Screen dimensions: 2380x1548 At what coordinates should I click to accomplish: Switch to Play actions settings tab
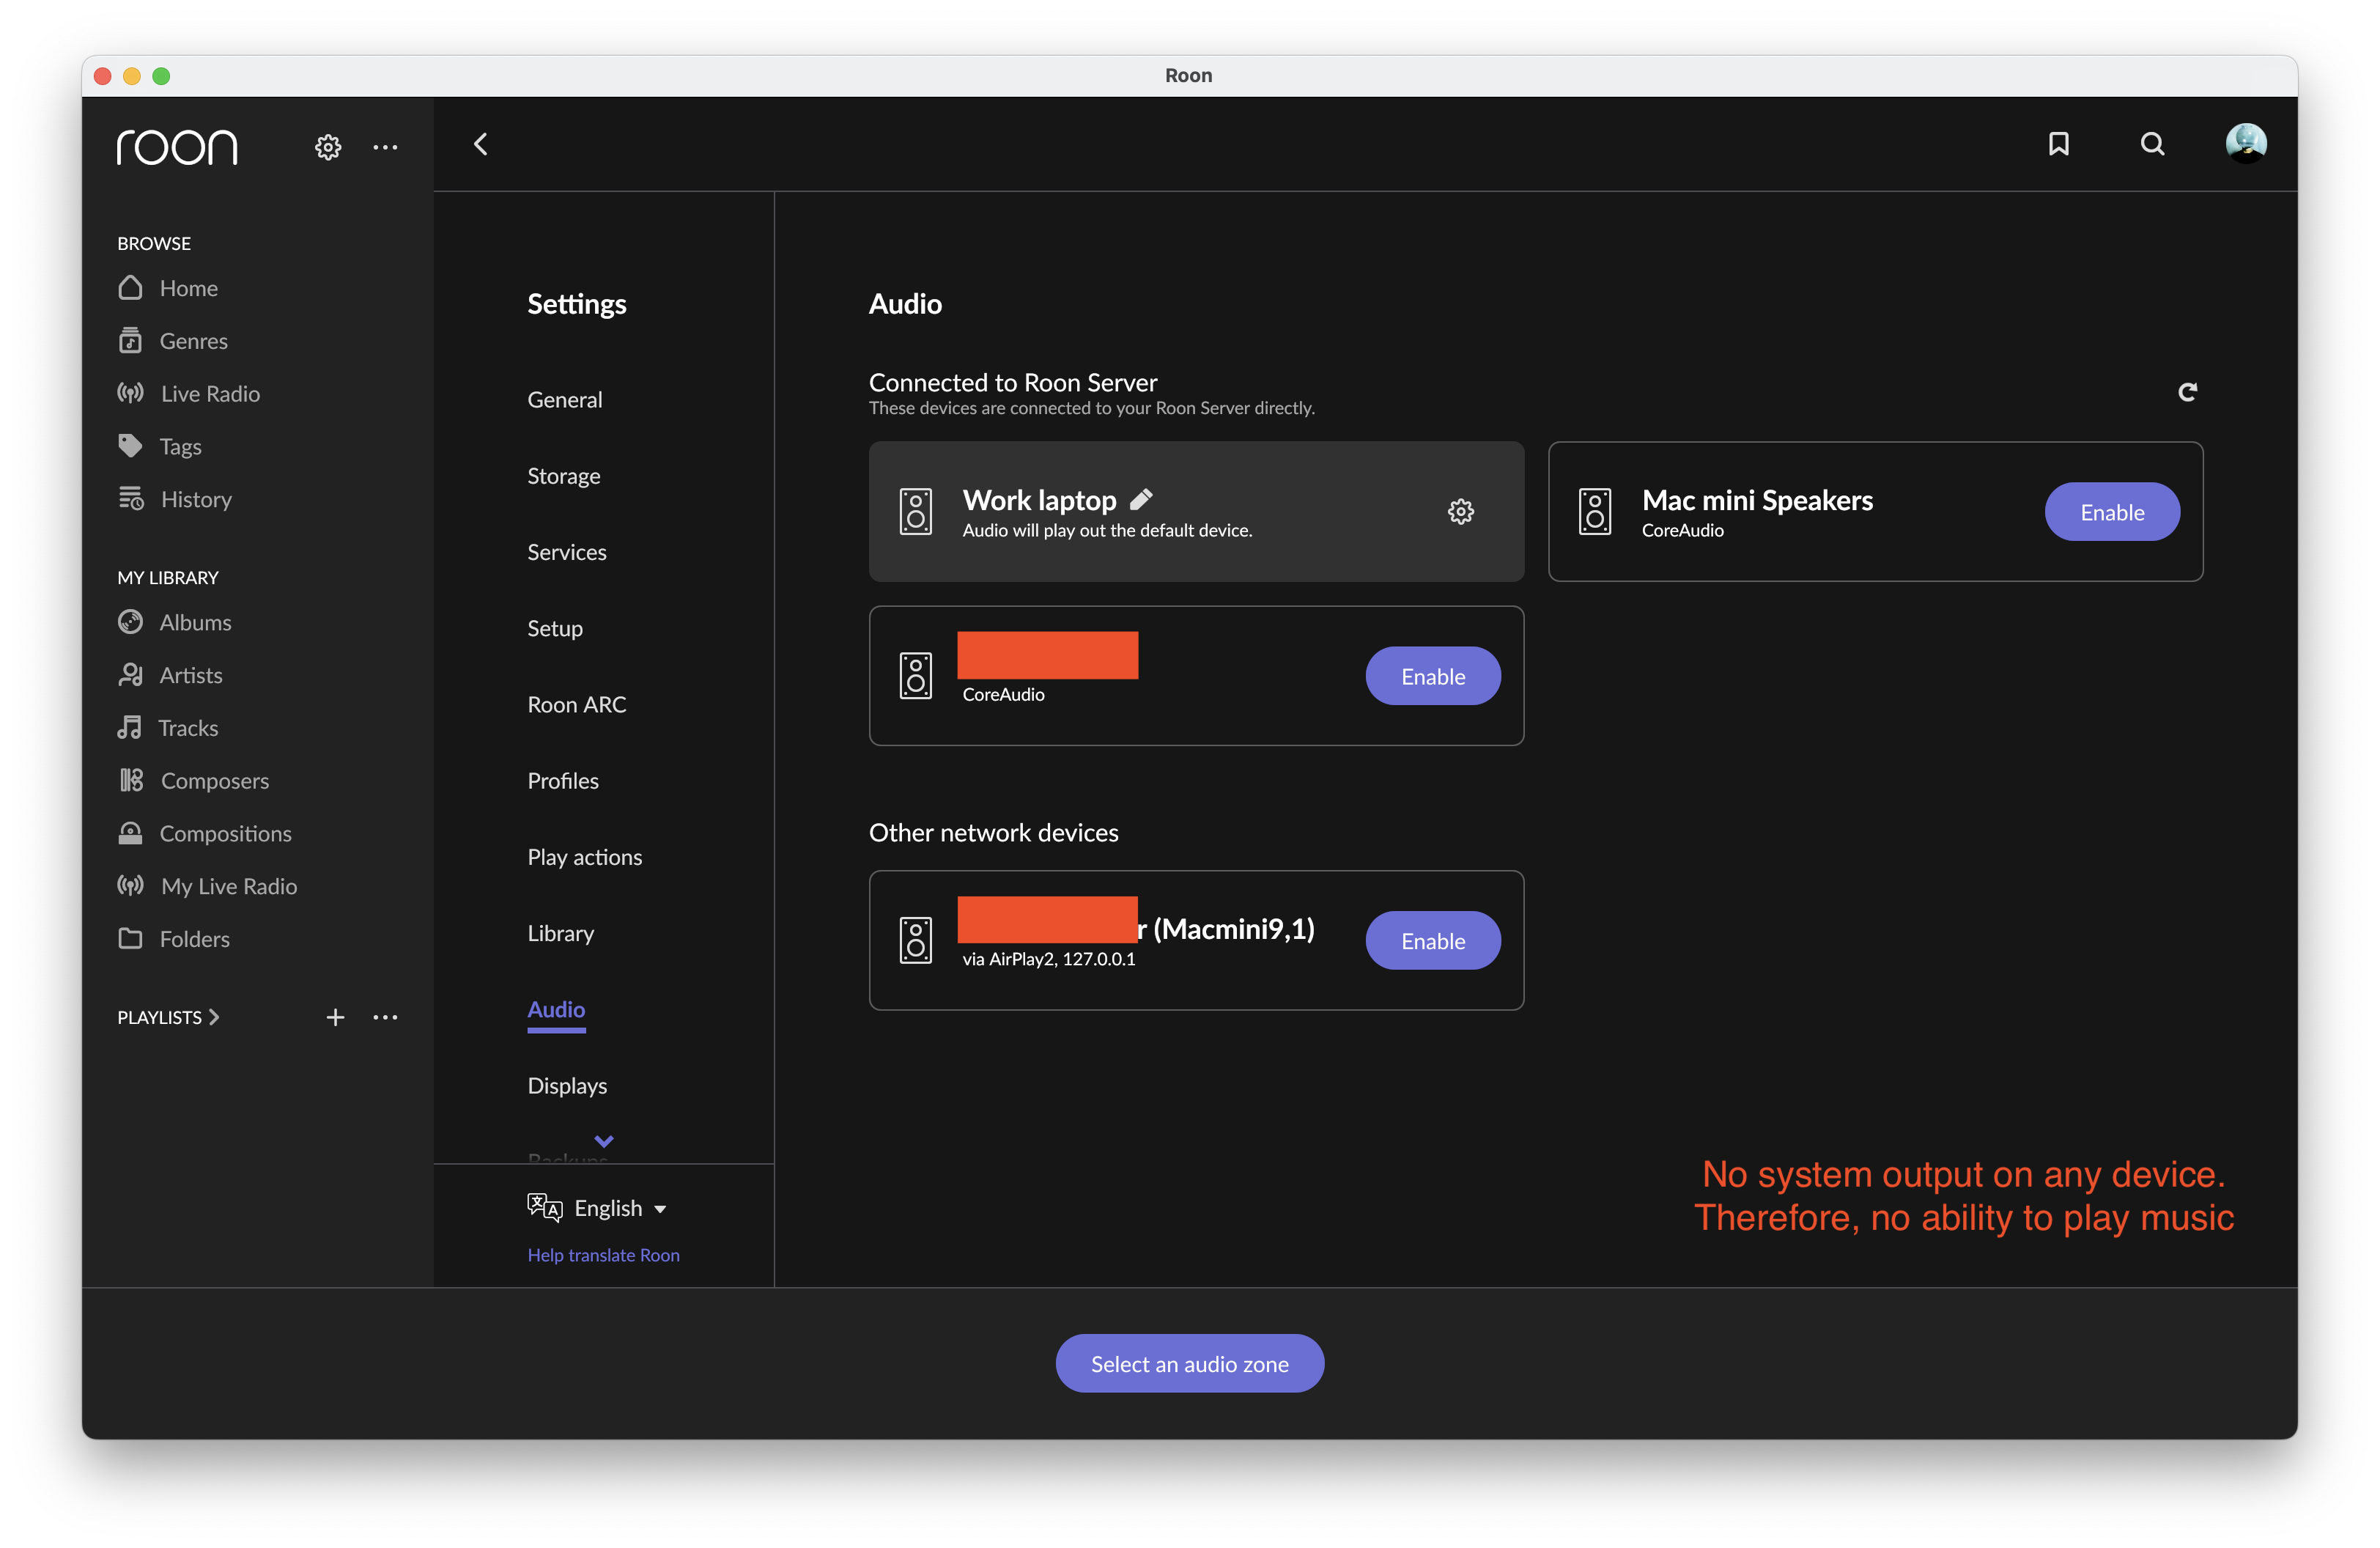(585, 857)
